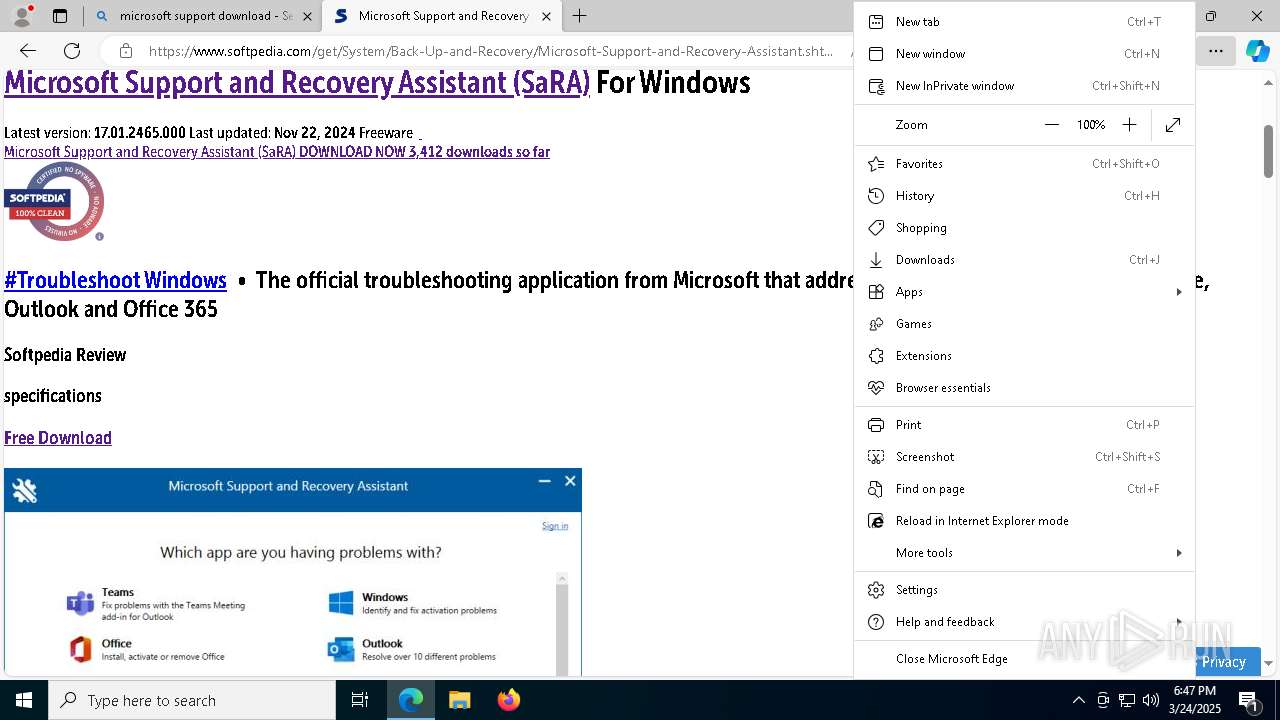
Task: Click the Outlook icon in SaRA screenshot
Action: [x=341, y=650]
